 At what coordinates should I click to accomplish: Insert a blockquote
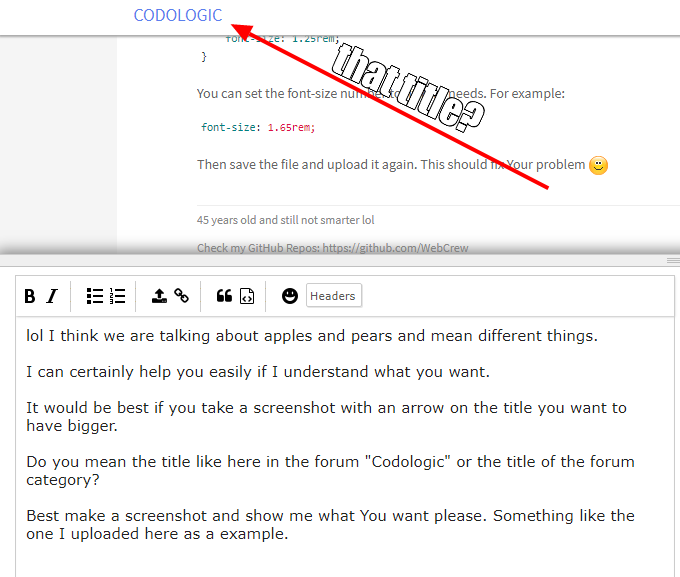click(224, 296)
